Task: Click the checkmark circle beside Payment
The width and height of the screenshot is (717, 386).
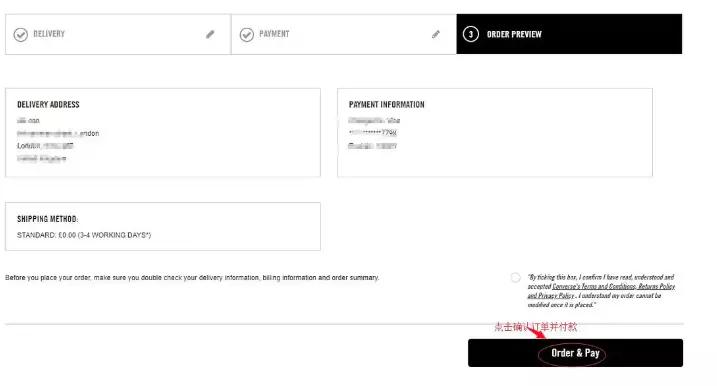Action: tap(246, 35)
